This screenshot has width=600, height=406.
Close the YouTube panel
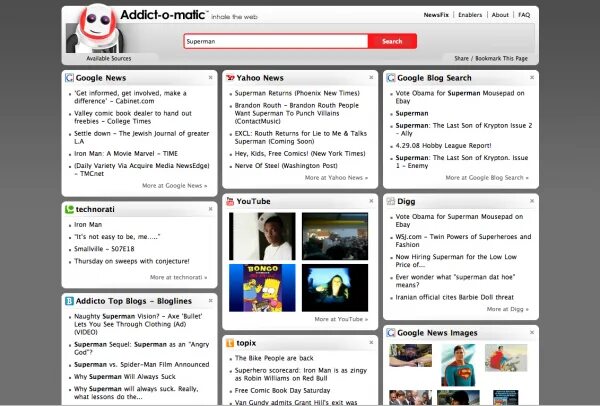(x=371, y=201)
